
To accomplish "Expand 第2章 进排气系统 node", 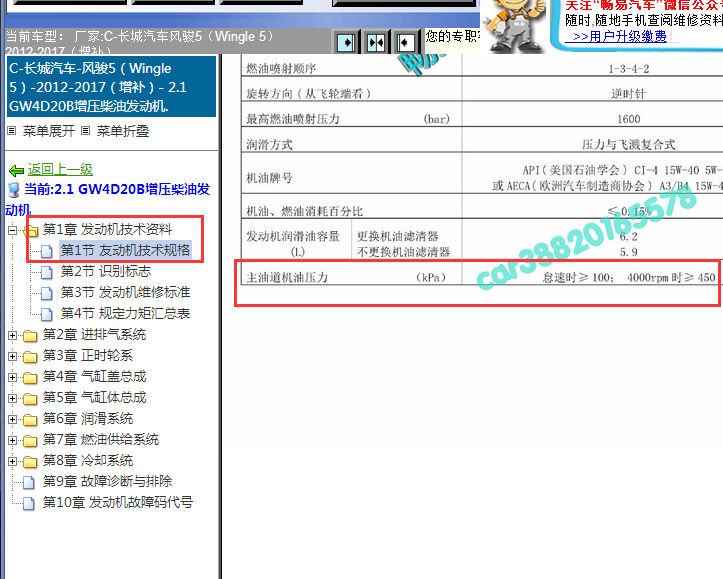I will click(x=12, y=335).
